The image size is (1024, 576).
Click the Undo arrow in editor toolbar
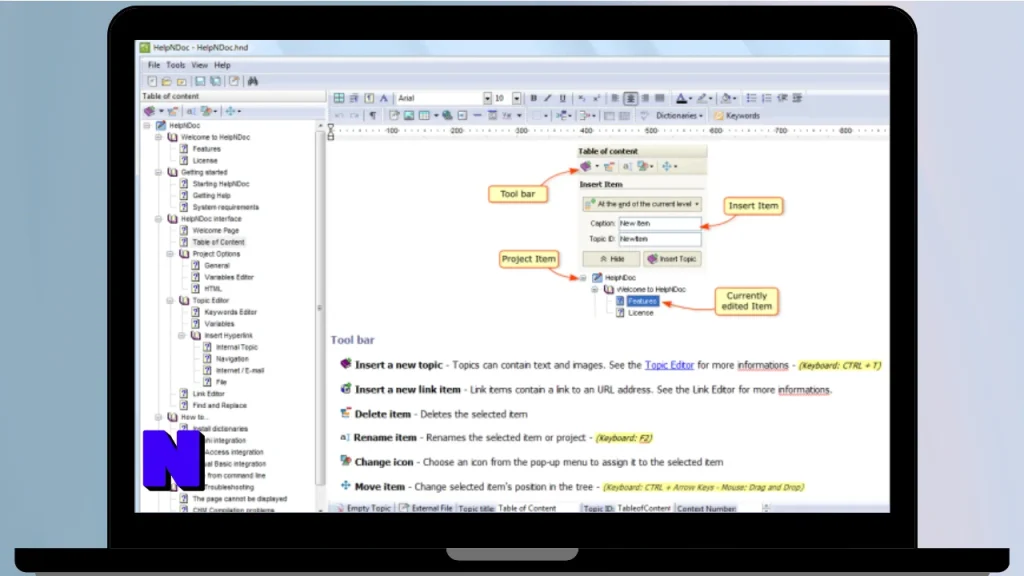[339, 116]
